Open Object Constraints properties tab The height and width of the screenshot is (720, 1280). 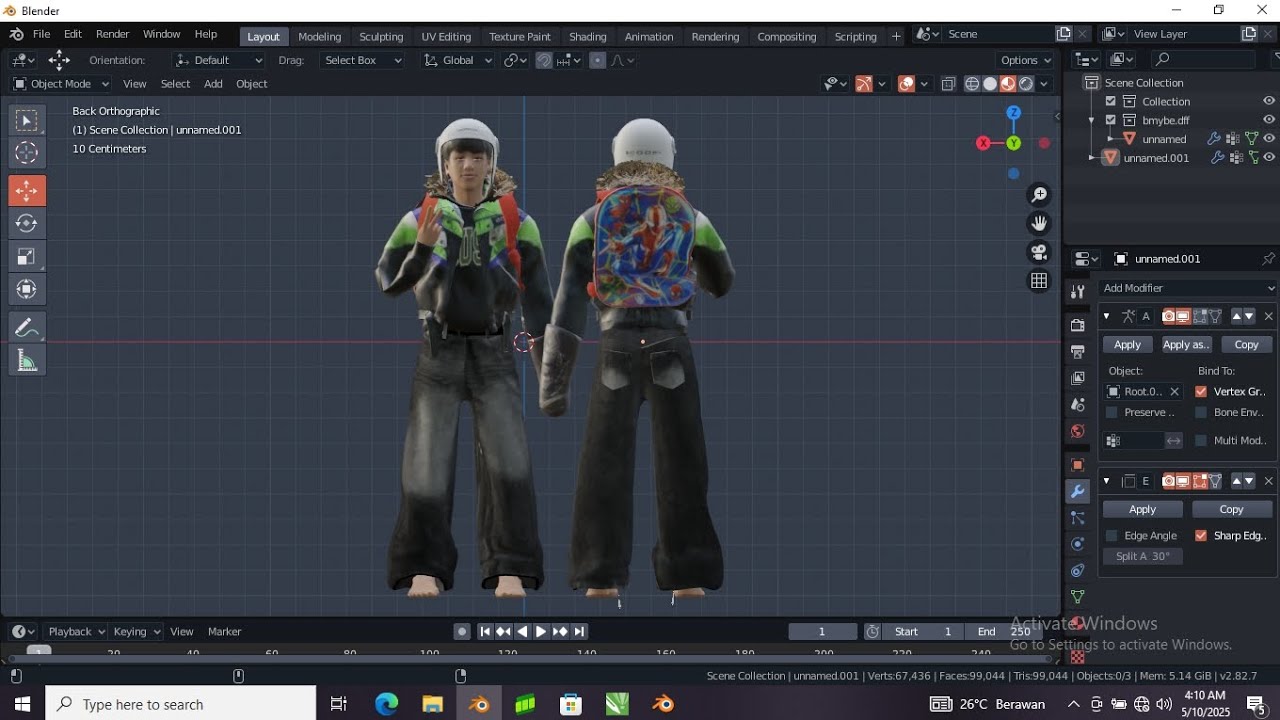tap(1078, 571)
